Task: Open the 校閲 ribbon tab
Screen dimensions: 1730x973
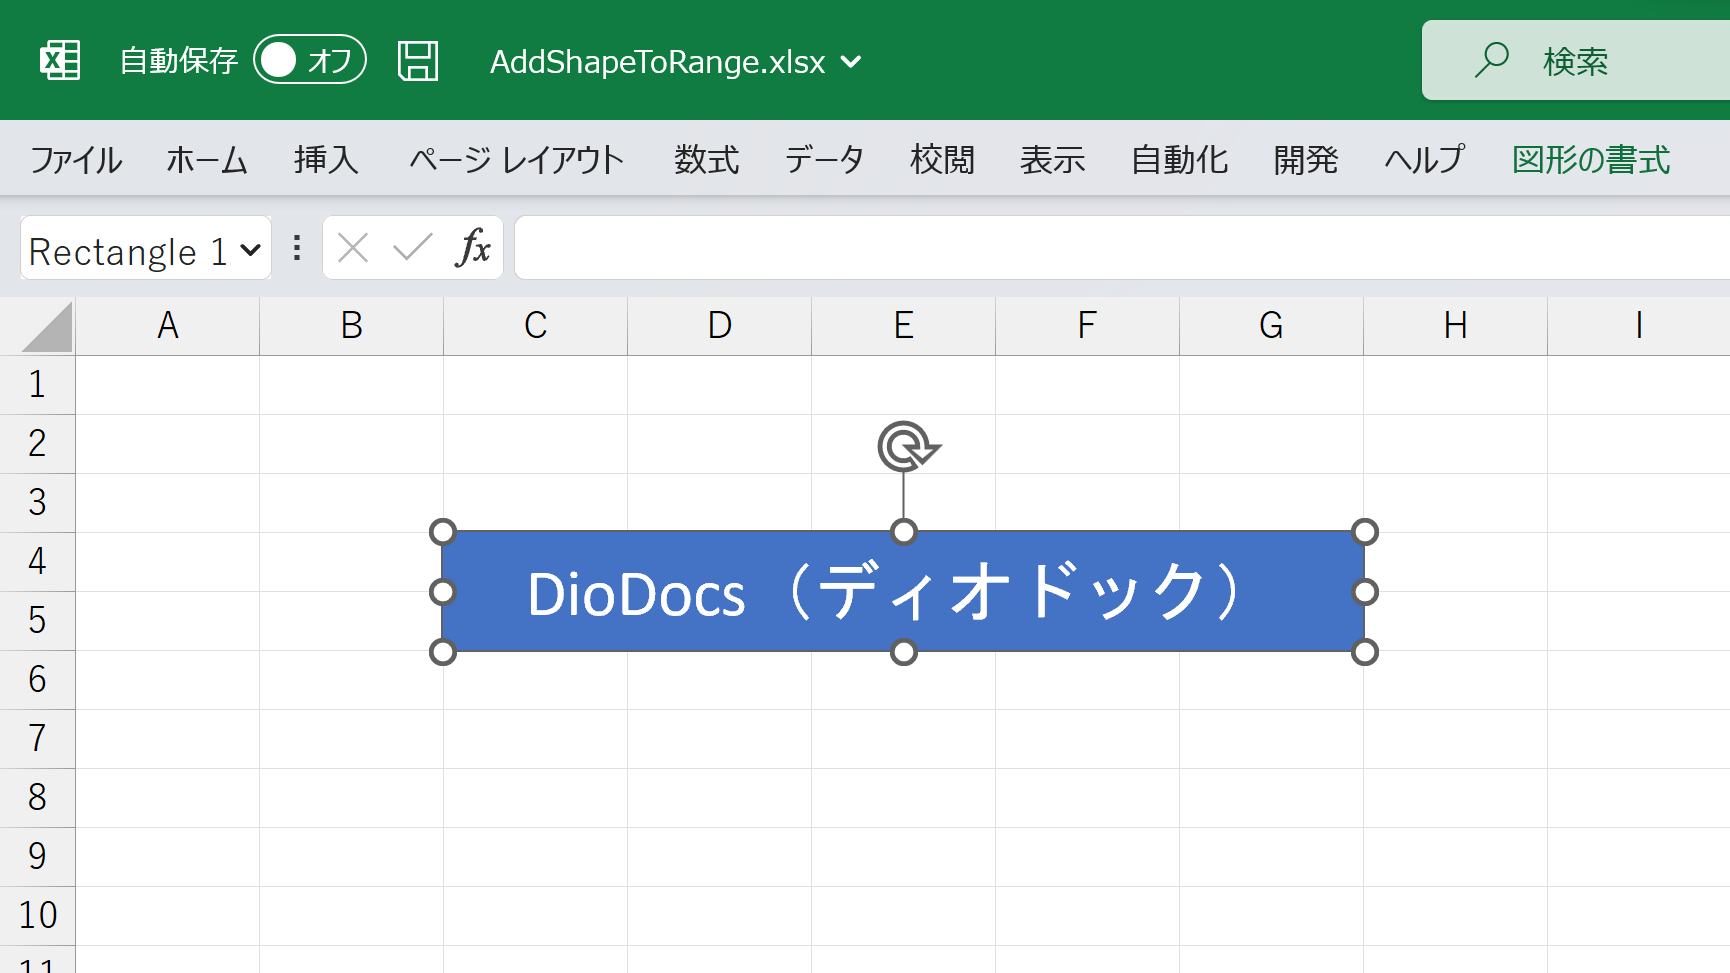Action: (942, 159)
